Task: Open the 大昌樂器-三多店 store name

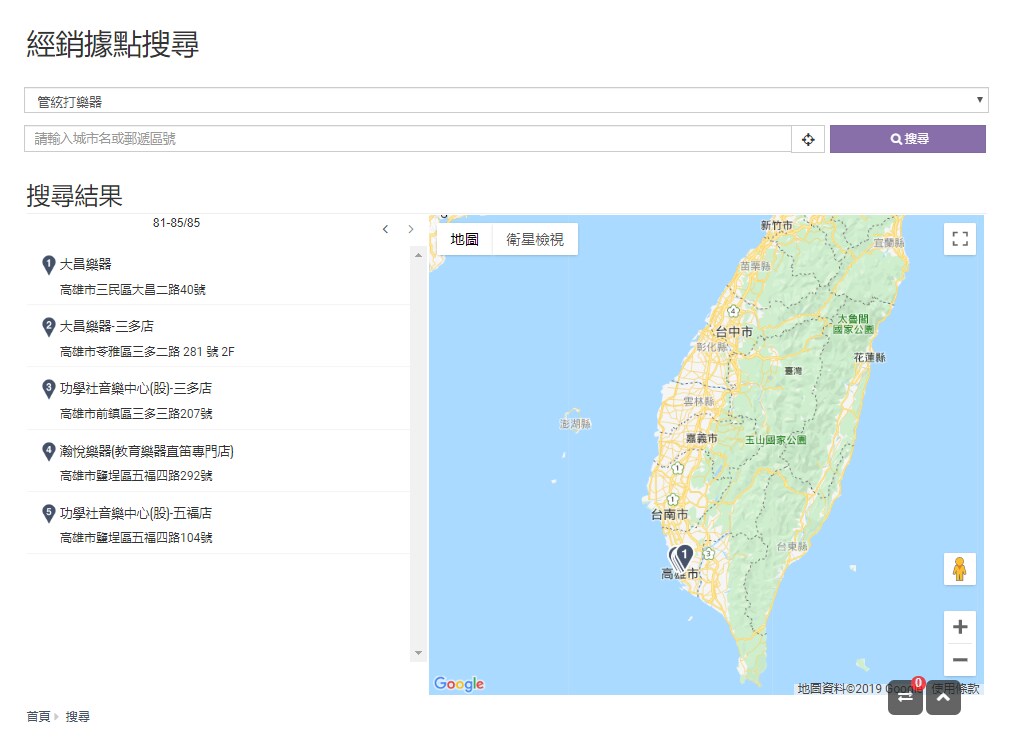Action: tap(107, 326)
